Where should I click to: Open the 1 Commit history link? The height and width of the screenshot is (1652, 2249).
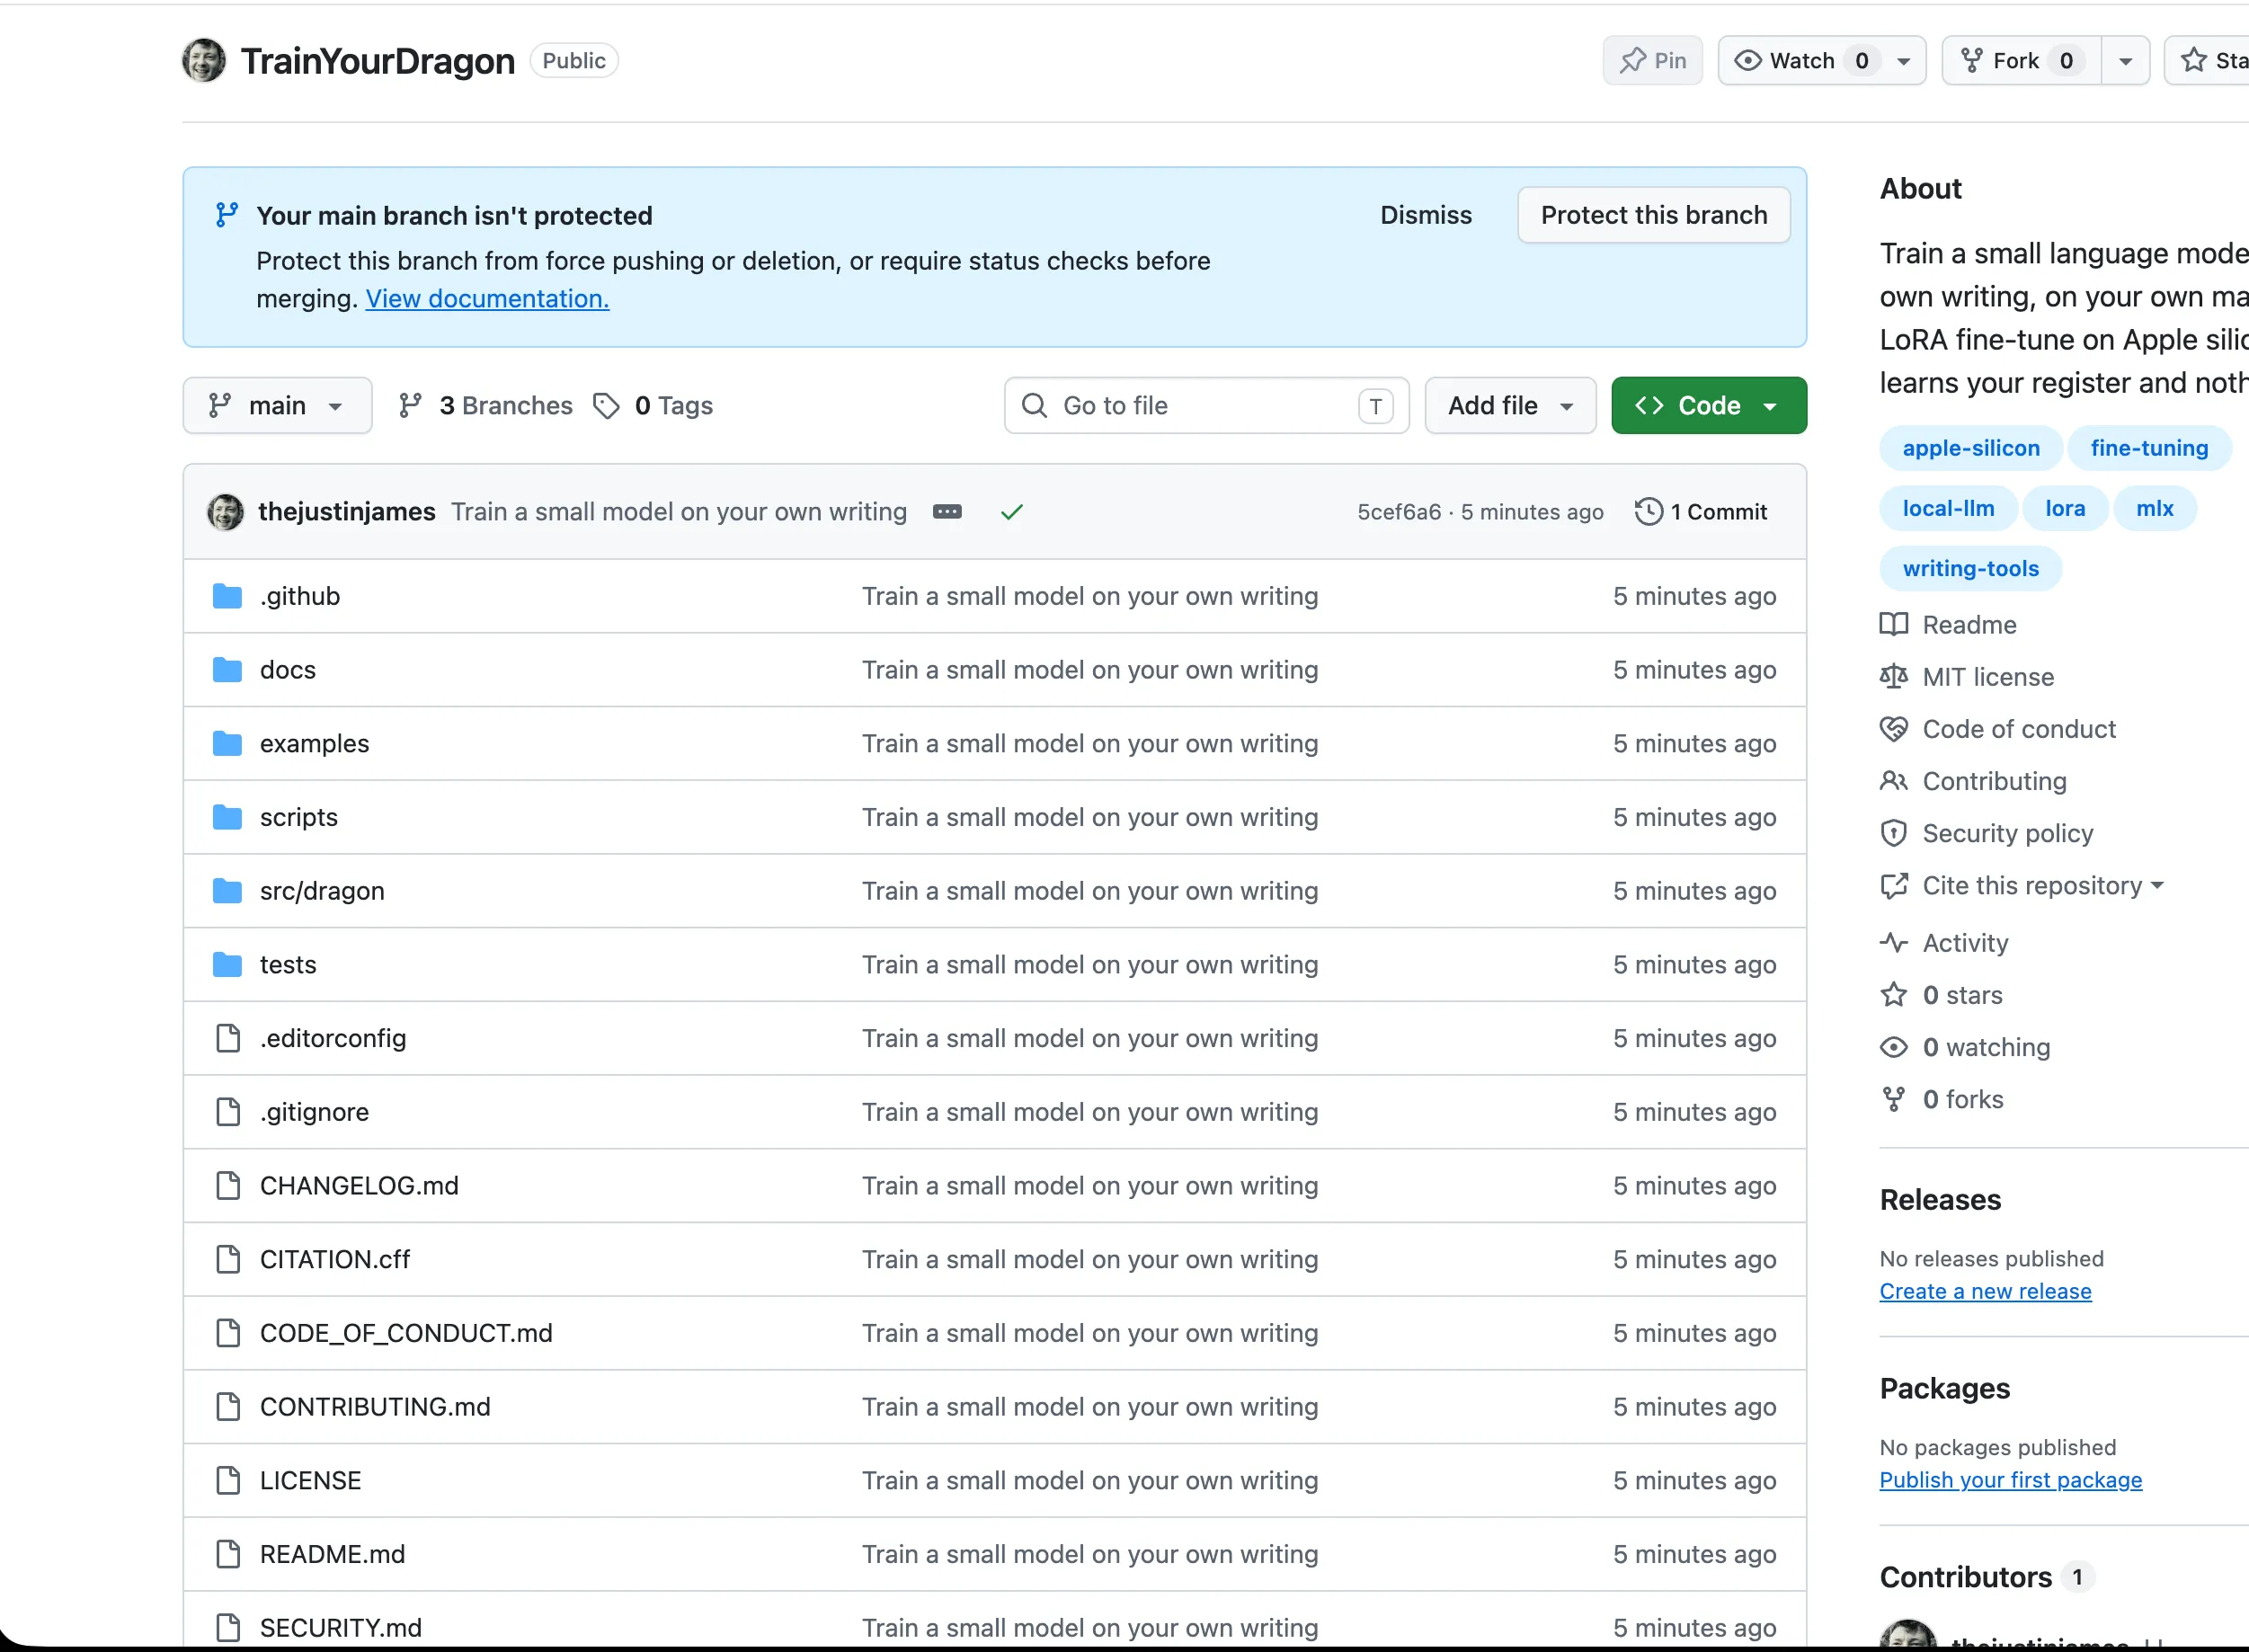click(x=1701, y=512)
